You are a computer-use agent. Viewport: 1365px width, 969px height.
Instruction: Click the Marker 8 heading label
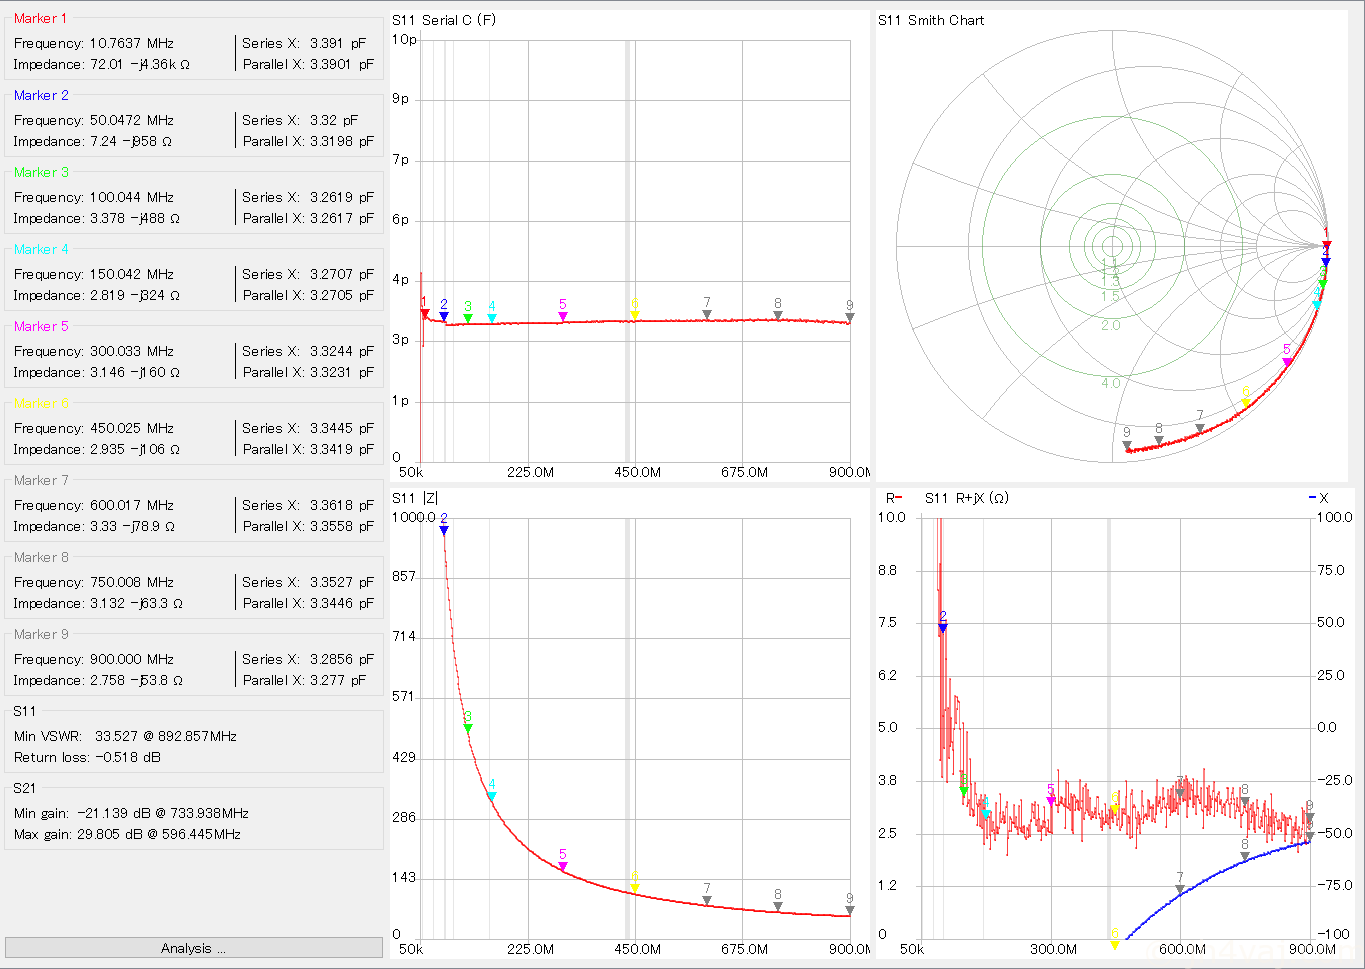(x=41, y=557)
